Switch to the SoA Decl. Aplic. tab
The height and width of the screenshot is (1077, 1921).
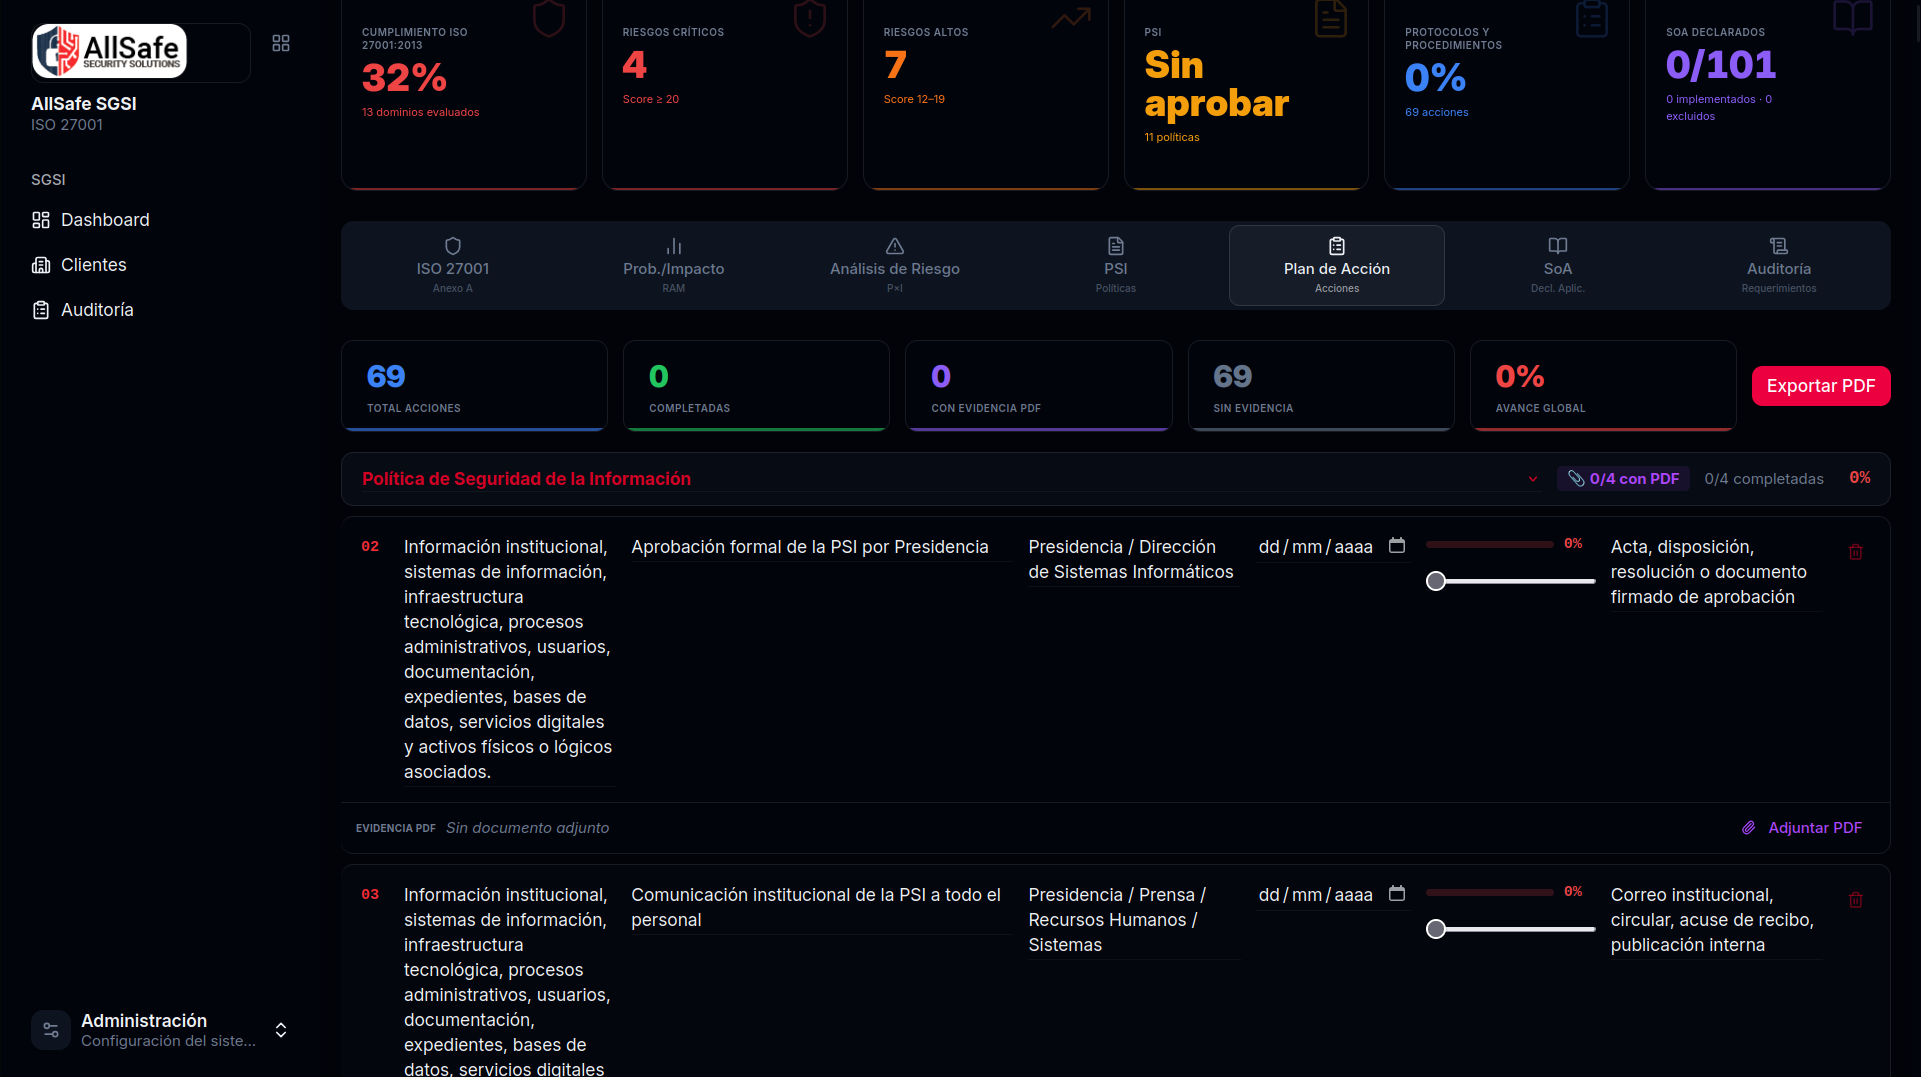click(x=1558, y=266)
